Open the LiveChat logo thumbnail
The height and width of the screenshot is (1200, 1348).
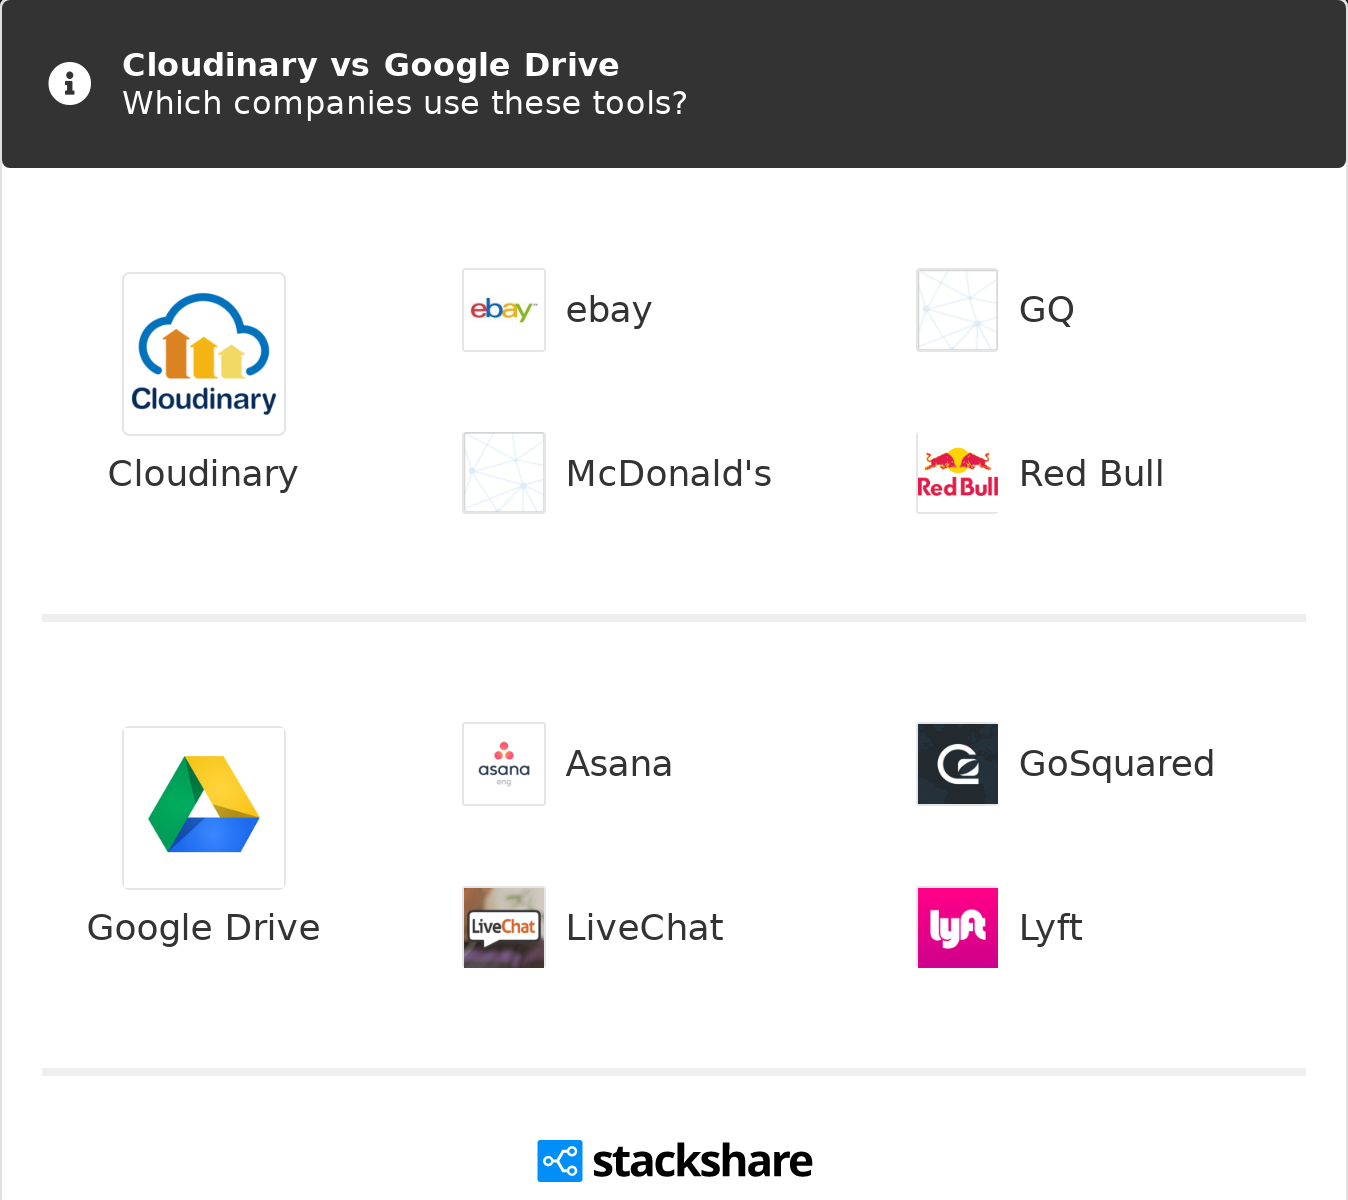(504, 927)
